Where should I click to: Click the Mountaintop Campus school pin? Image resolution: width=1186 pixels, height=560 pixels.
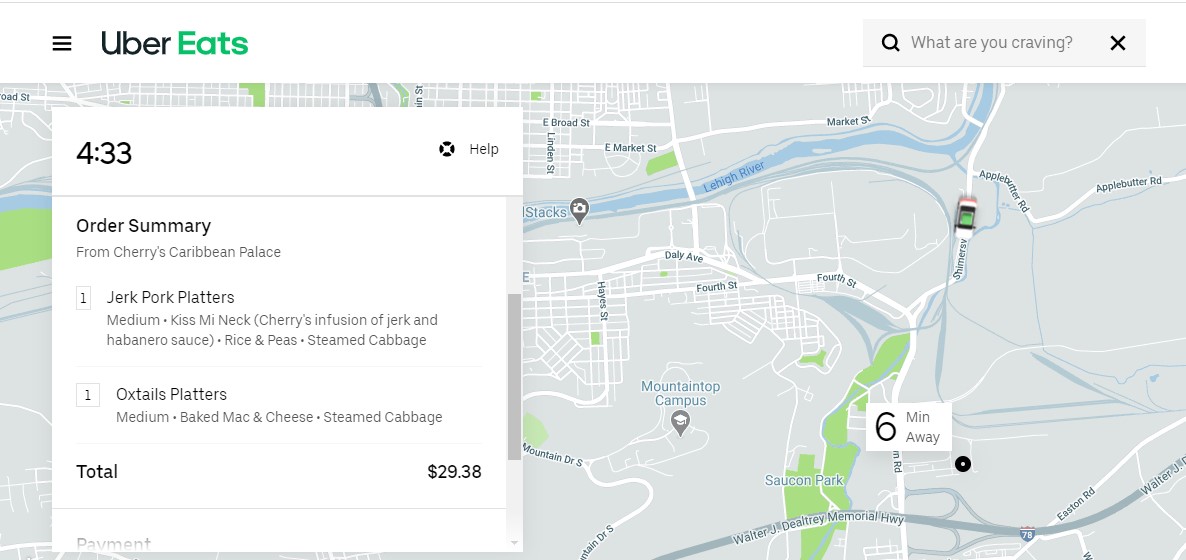click(x=681, y=419)
